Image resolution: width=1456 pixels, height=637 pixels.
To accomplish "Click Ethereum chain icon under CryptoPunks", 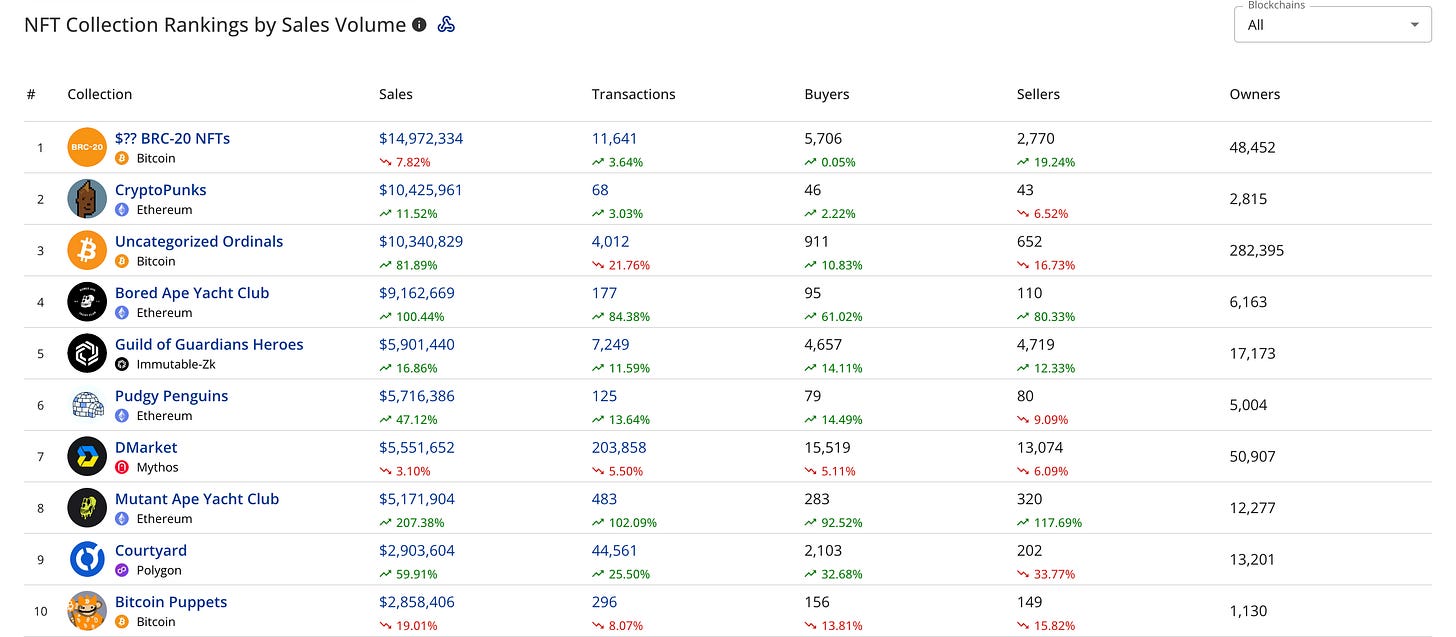I will [x=122, y=210].
